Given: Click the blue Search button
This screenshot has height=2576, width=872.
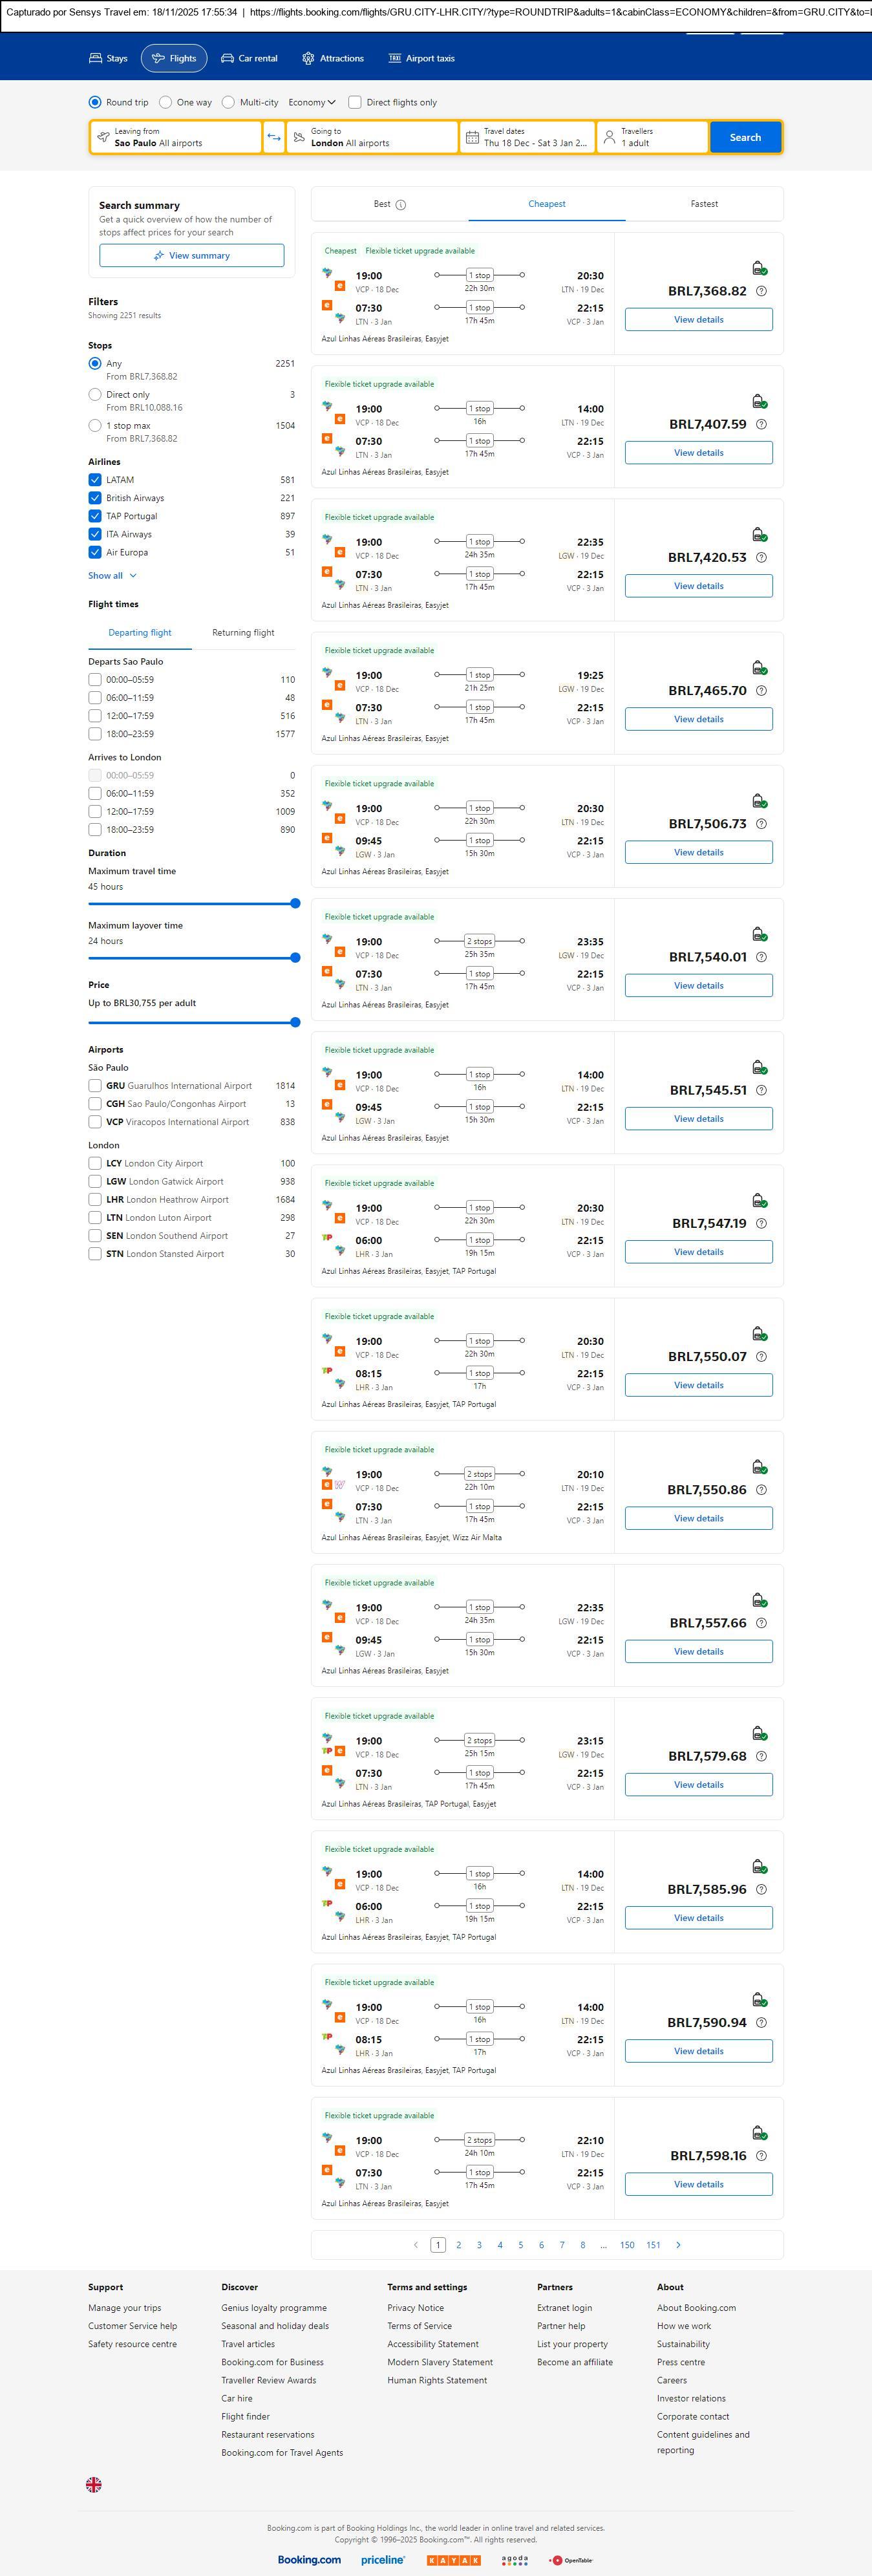Looking at the screenshot, I should tap(745, 137).
